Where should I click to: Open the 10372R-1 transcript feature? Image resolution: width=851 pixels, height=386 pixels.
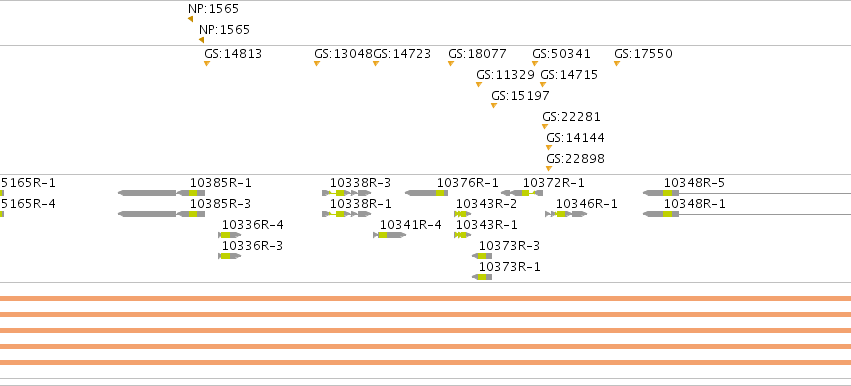coord(522,193)
